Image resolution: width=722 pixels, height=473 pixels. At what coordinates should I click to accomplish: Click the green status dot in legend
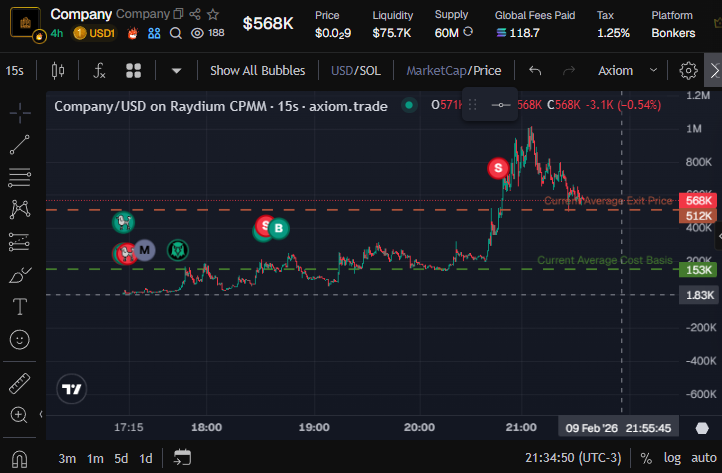click(408, 105)
